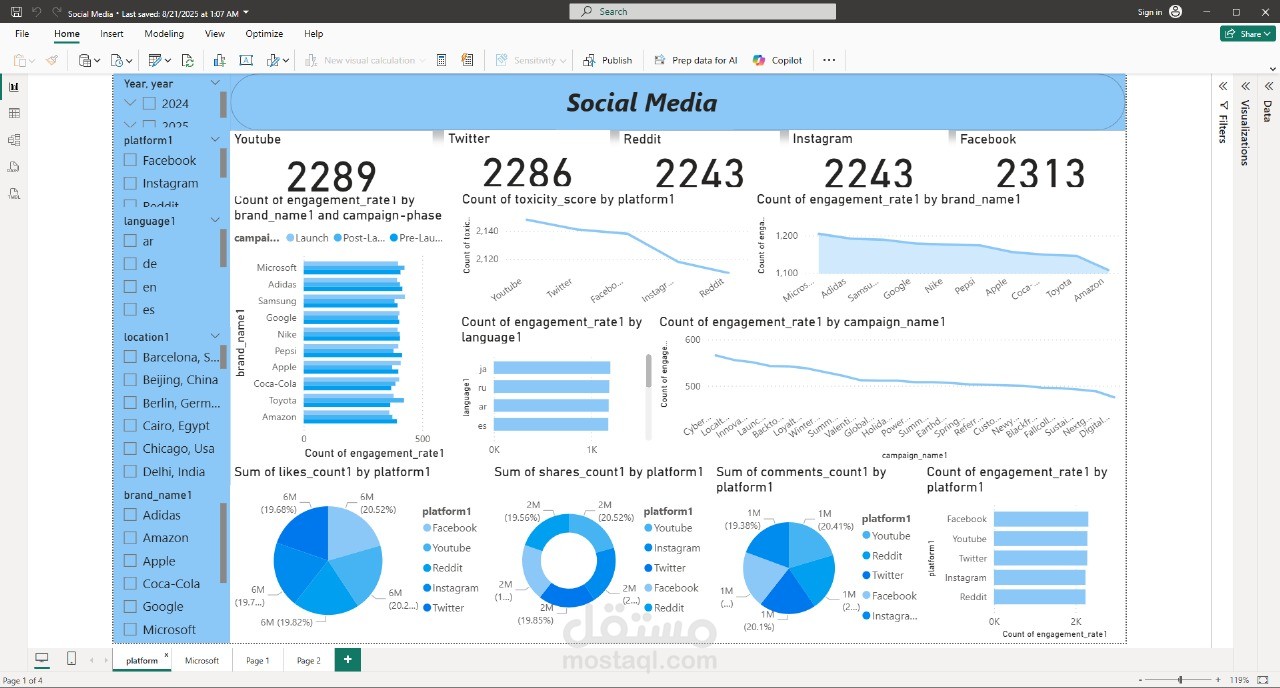1280x688 pixels.
Task: Click the Publish button
Action: (x=608, y=60)
